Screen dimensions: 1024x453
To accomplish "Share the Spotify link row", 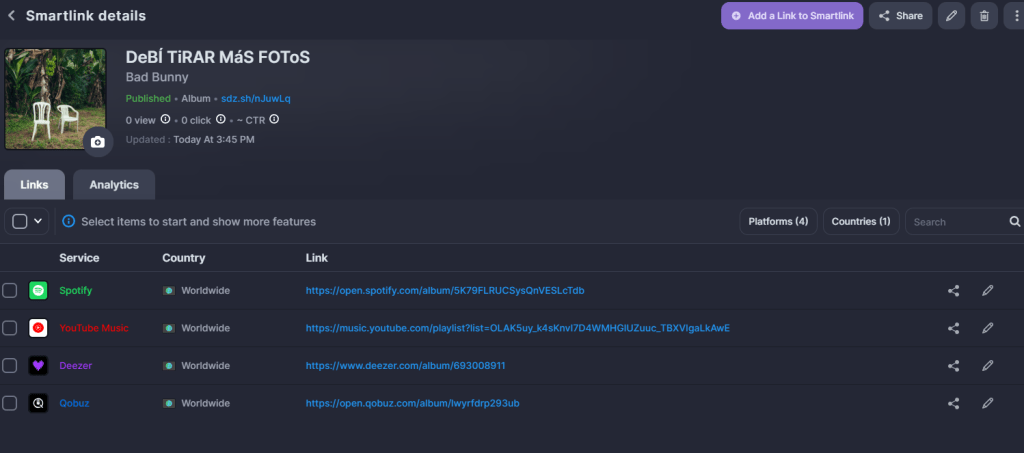I will coord(953,291).
